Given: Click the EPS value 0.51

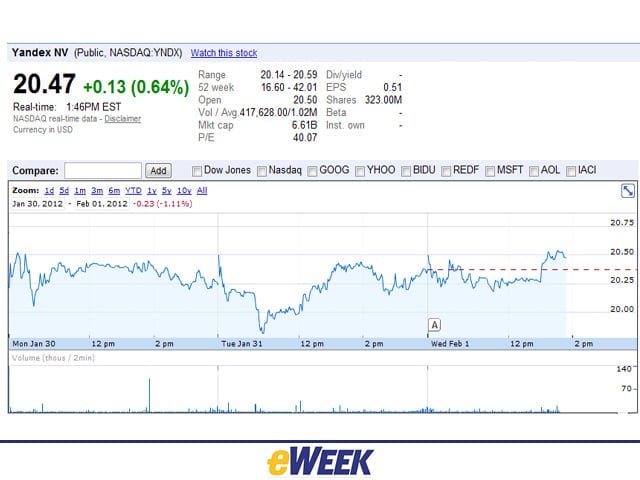Looking at the screenshot, I should click(393, 87).
